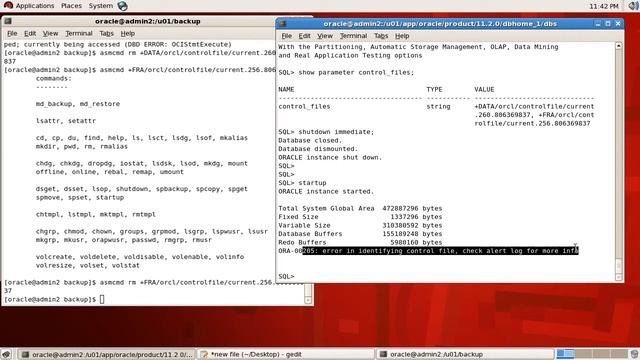Click the shell prompt cursor in backup terminal

coord(102,299)
